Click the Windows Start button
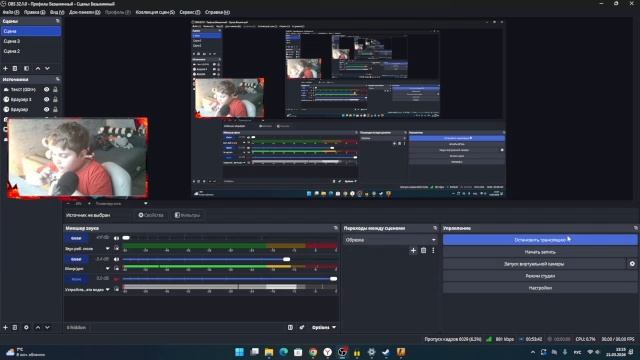The height and width of the screenshot is (360, 640). tap(240, 352)
